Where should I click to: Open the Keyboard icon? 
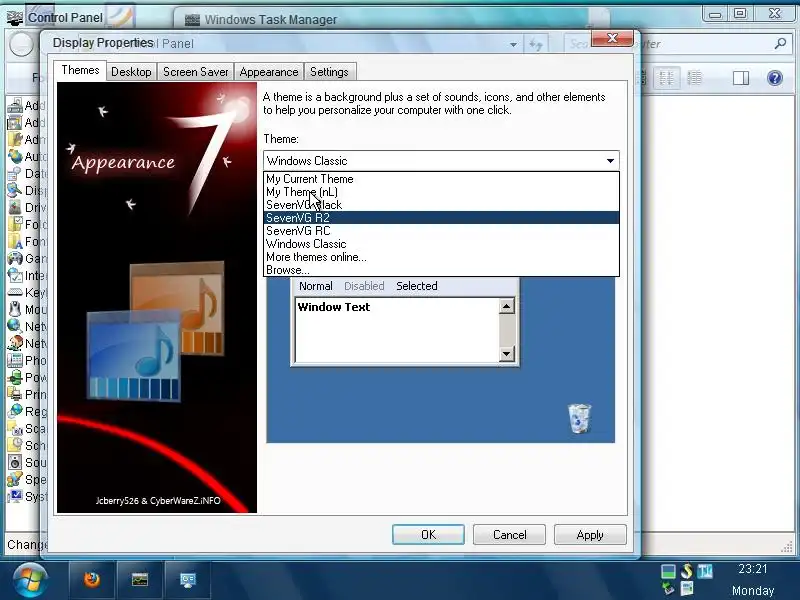pyautogui.click(x=15, y=292)
